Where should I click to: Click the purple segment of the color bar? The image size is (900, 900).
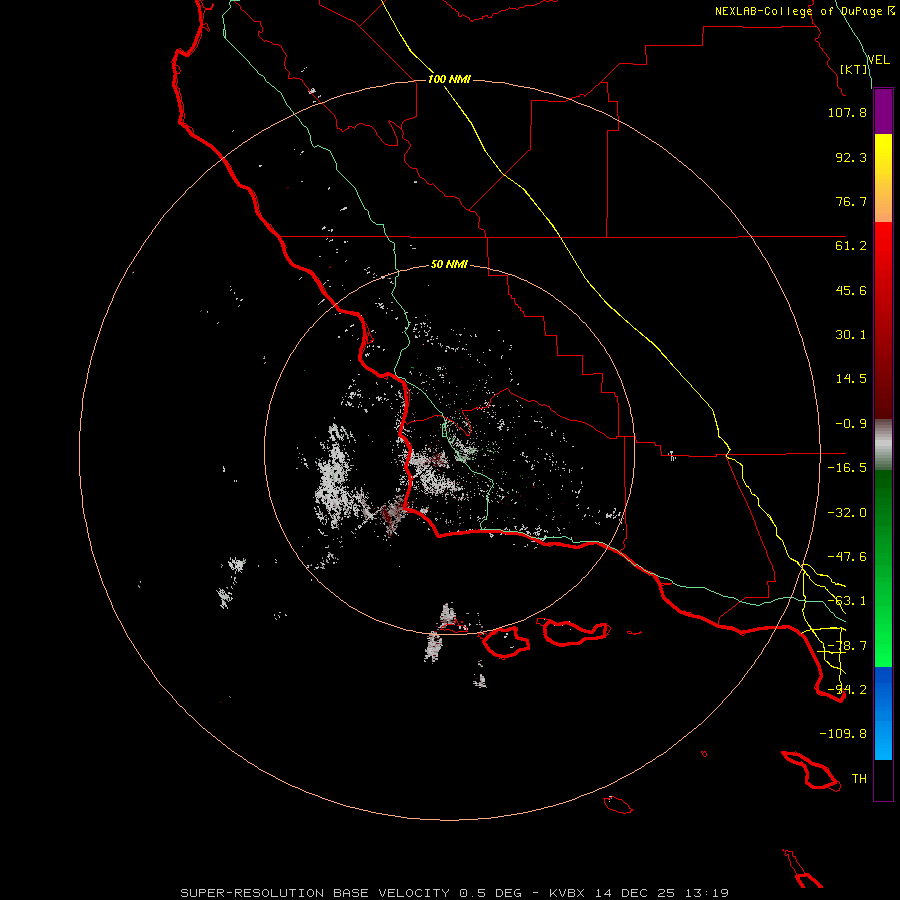pyautogui.click(x=883, y=112)
